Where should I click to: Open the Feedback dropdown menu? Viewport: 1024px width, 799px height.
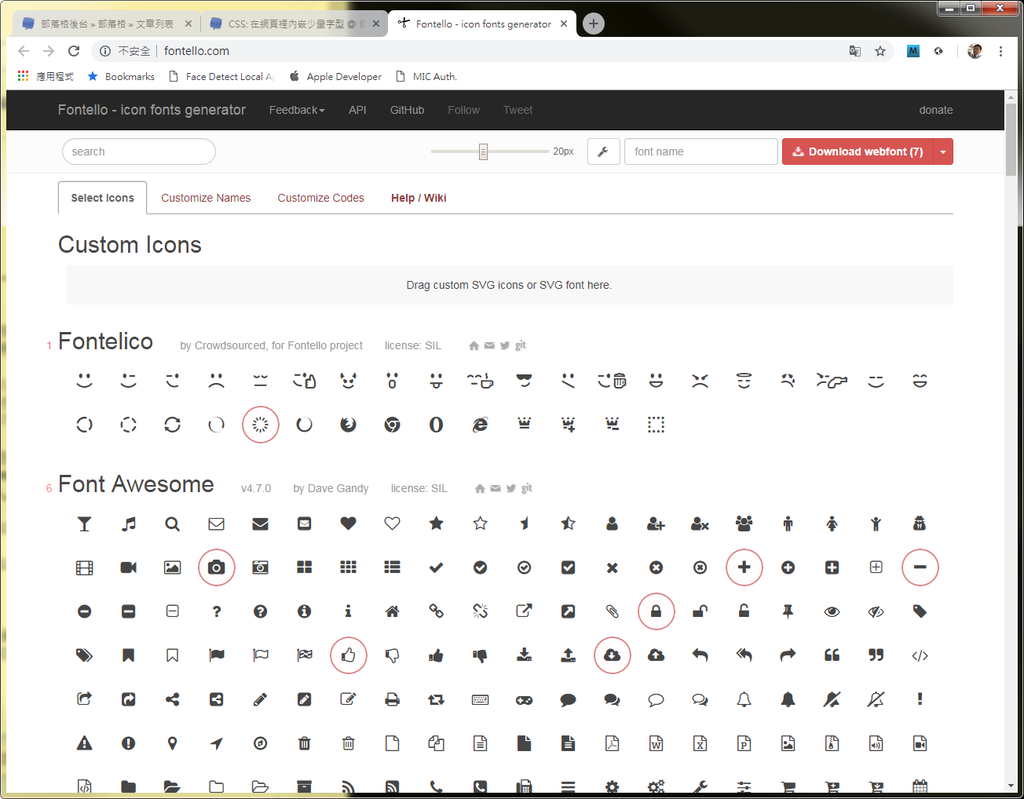click(x=296, y=110)
